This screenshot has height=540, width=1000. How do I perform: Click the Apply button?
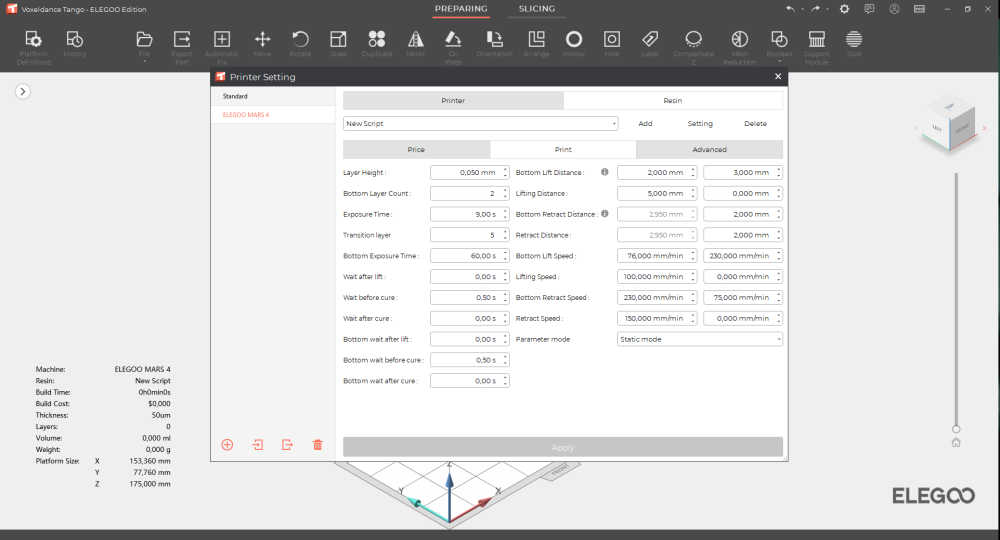point(563,448)
